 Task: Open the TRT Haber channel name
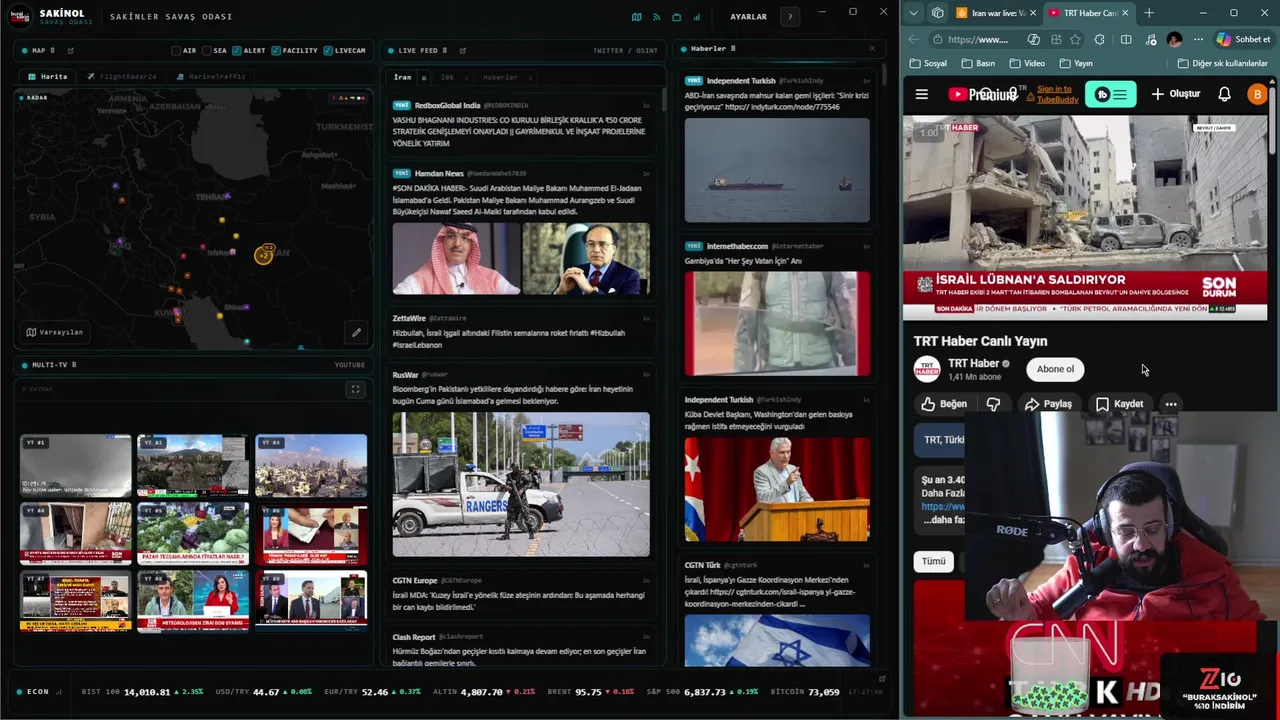(x=973, y=363)
